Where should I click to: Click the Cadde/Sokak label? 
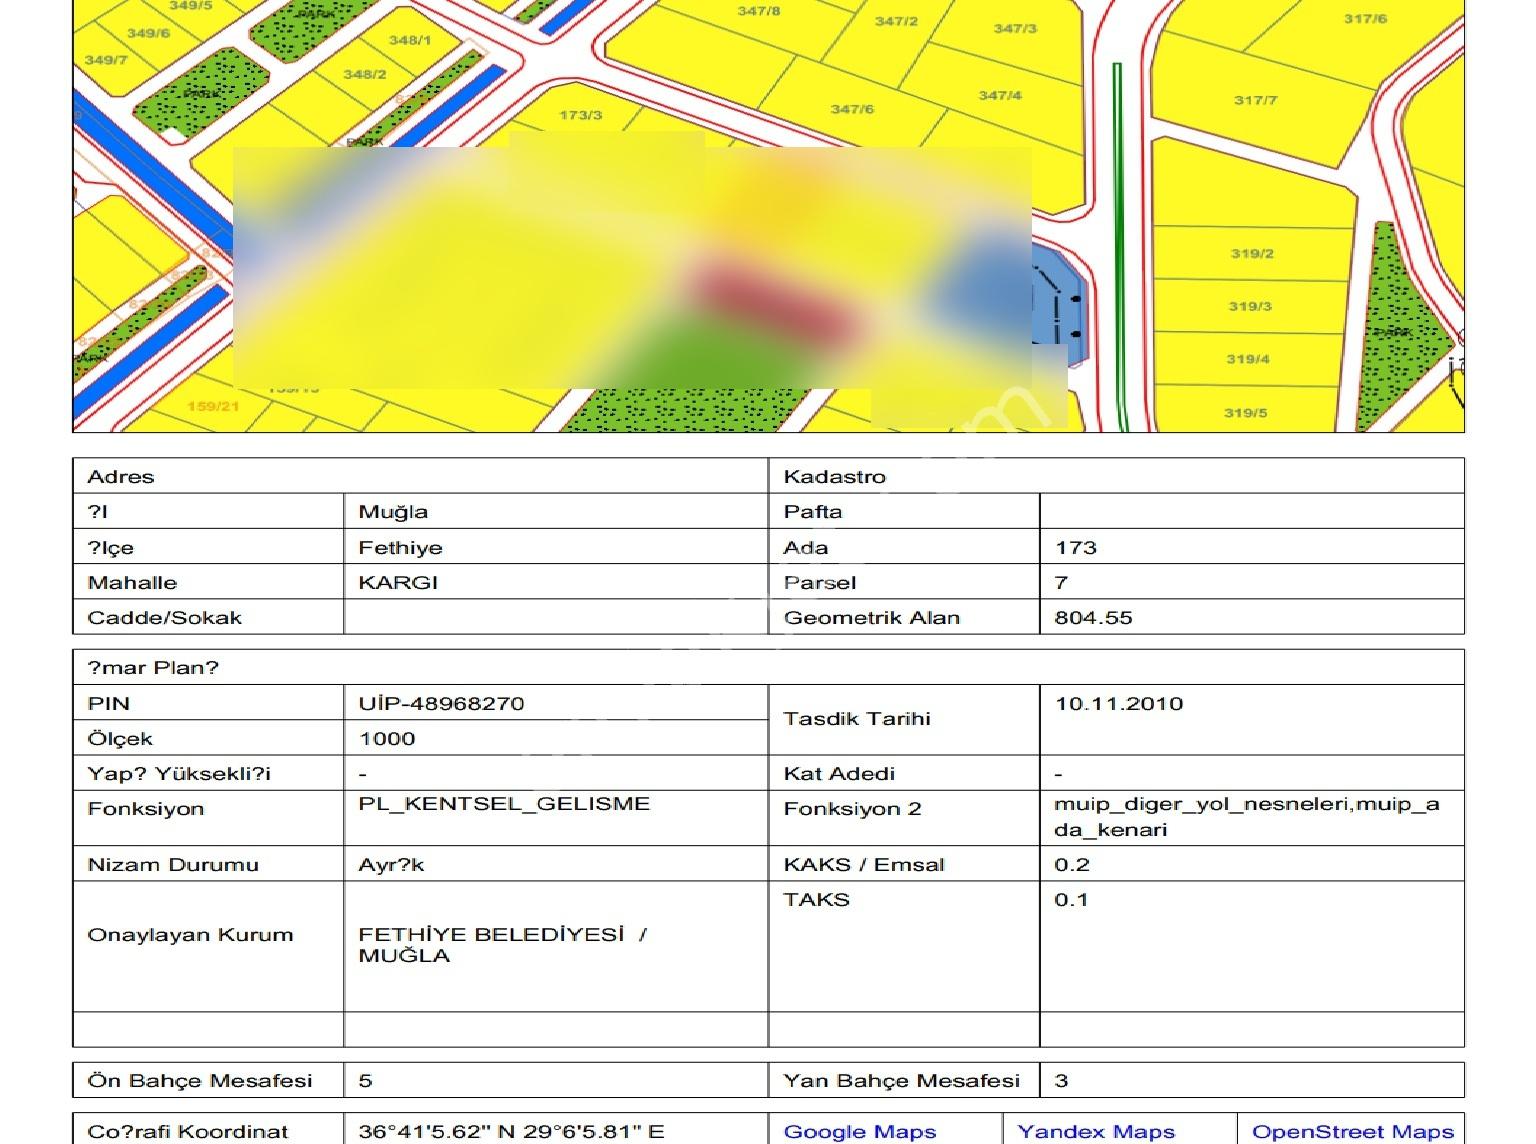click(x=164, y=617)
